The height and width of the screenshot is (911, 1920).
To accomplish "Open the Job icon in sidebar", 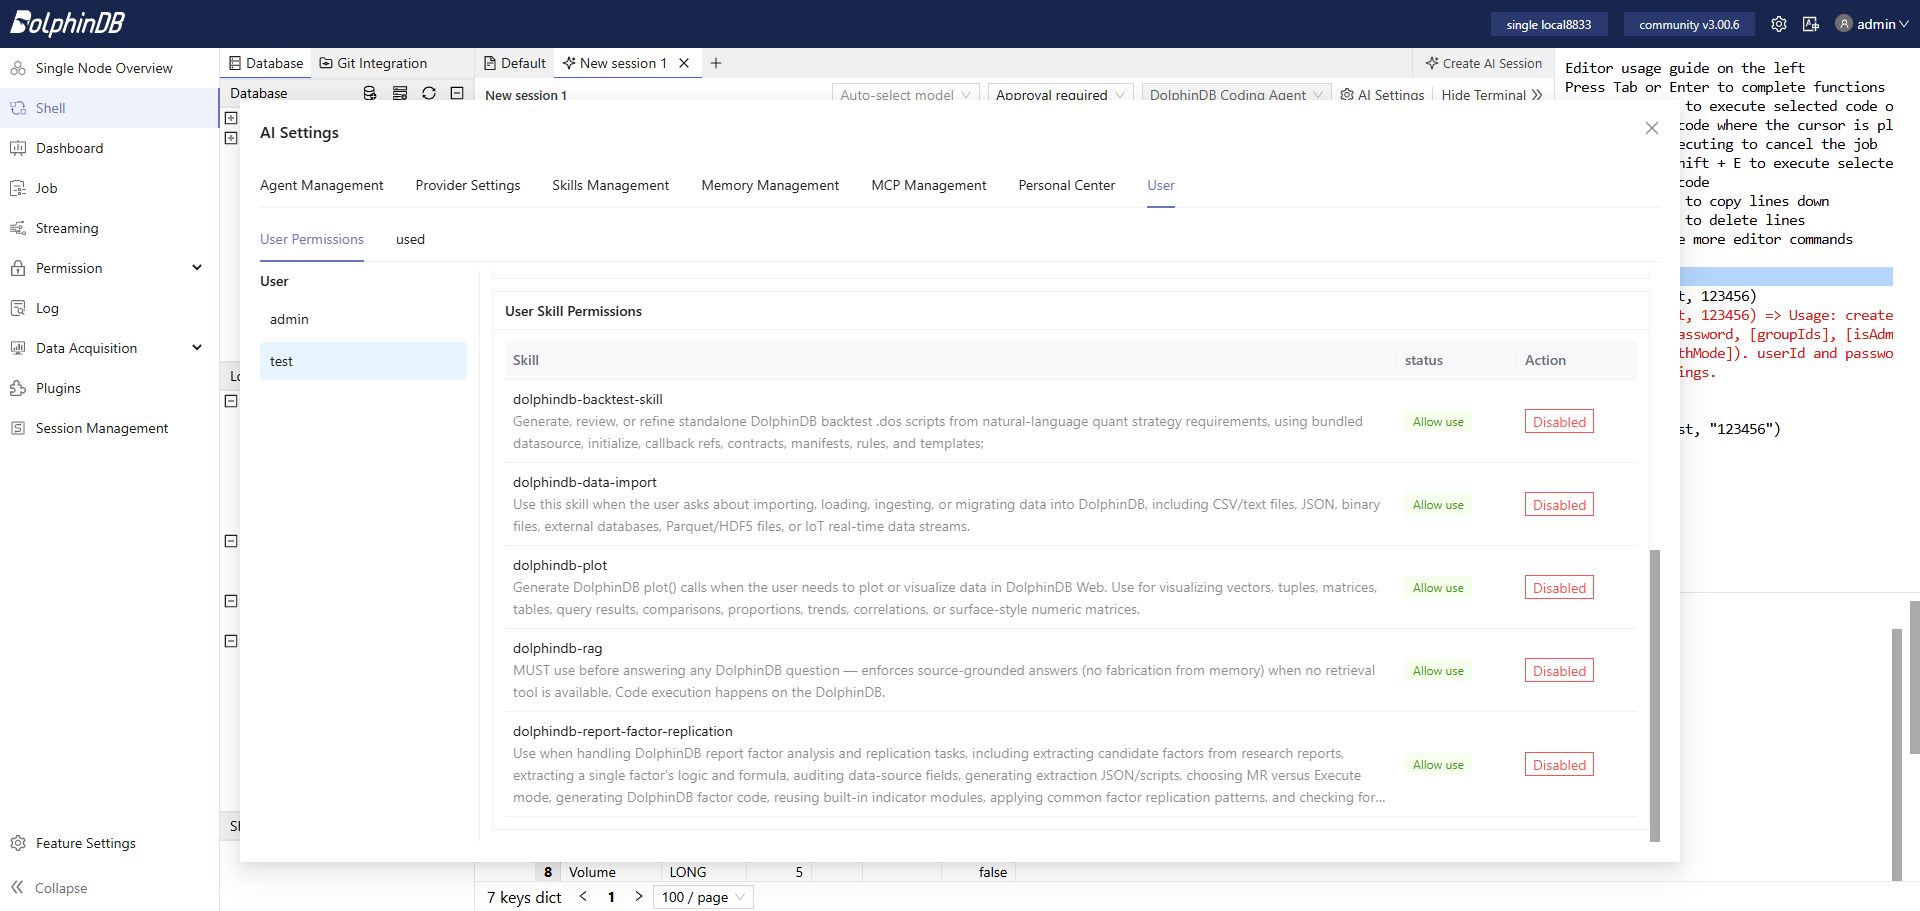I will [x=18, y=188].
